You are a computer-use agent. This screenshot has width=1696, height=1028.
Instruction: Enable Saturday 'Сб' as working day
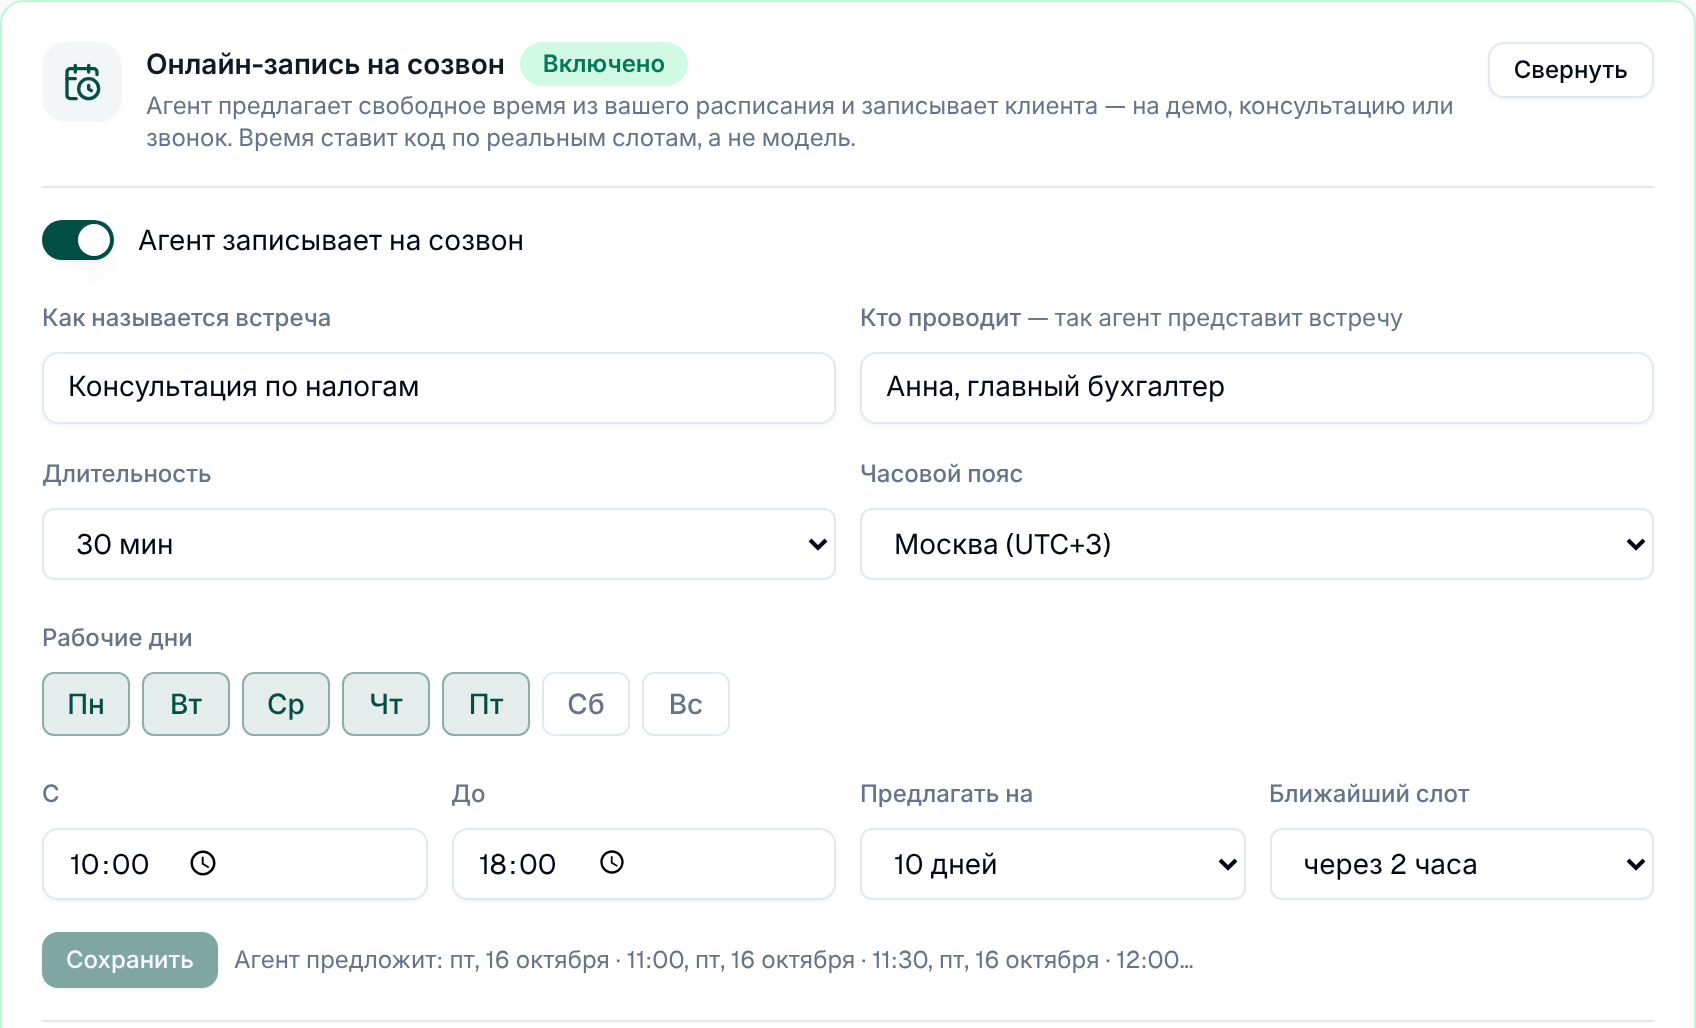[586, 704]
